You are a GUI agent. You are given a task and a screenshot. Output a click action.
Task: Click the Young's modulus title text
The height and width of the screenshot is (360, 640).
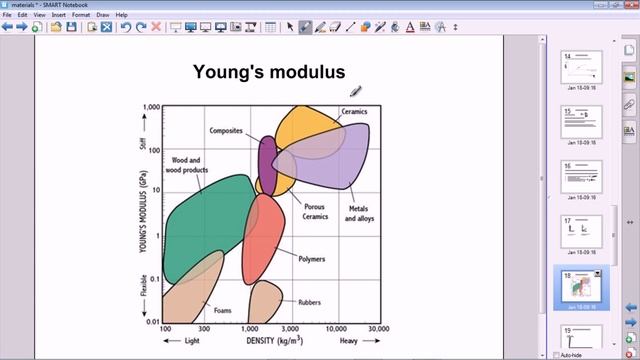(x=269, y=72)
